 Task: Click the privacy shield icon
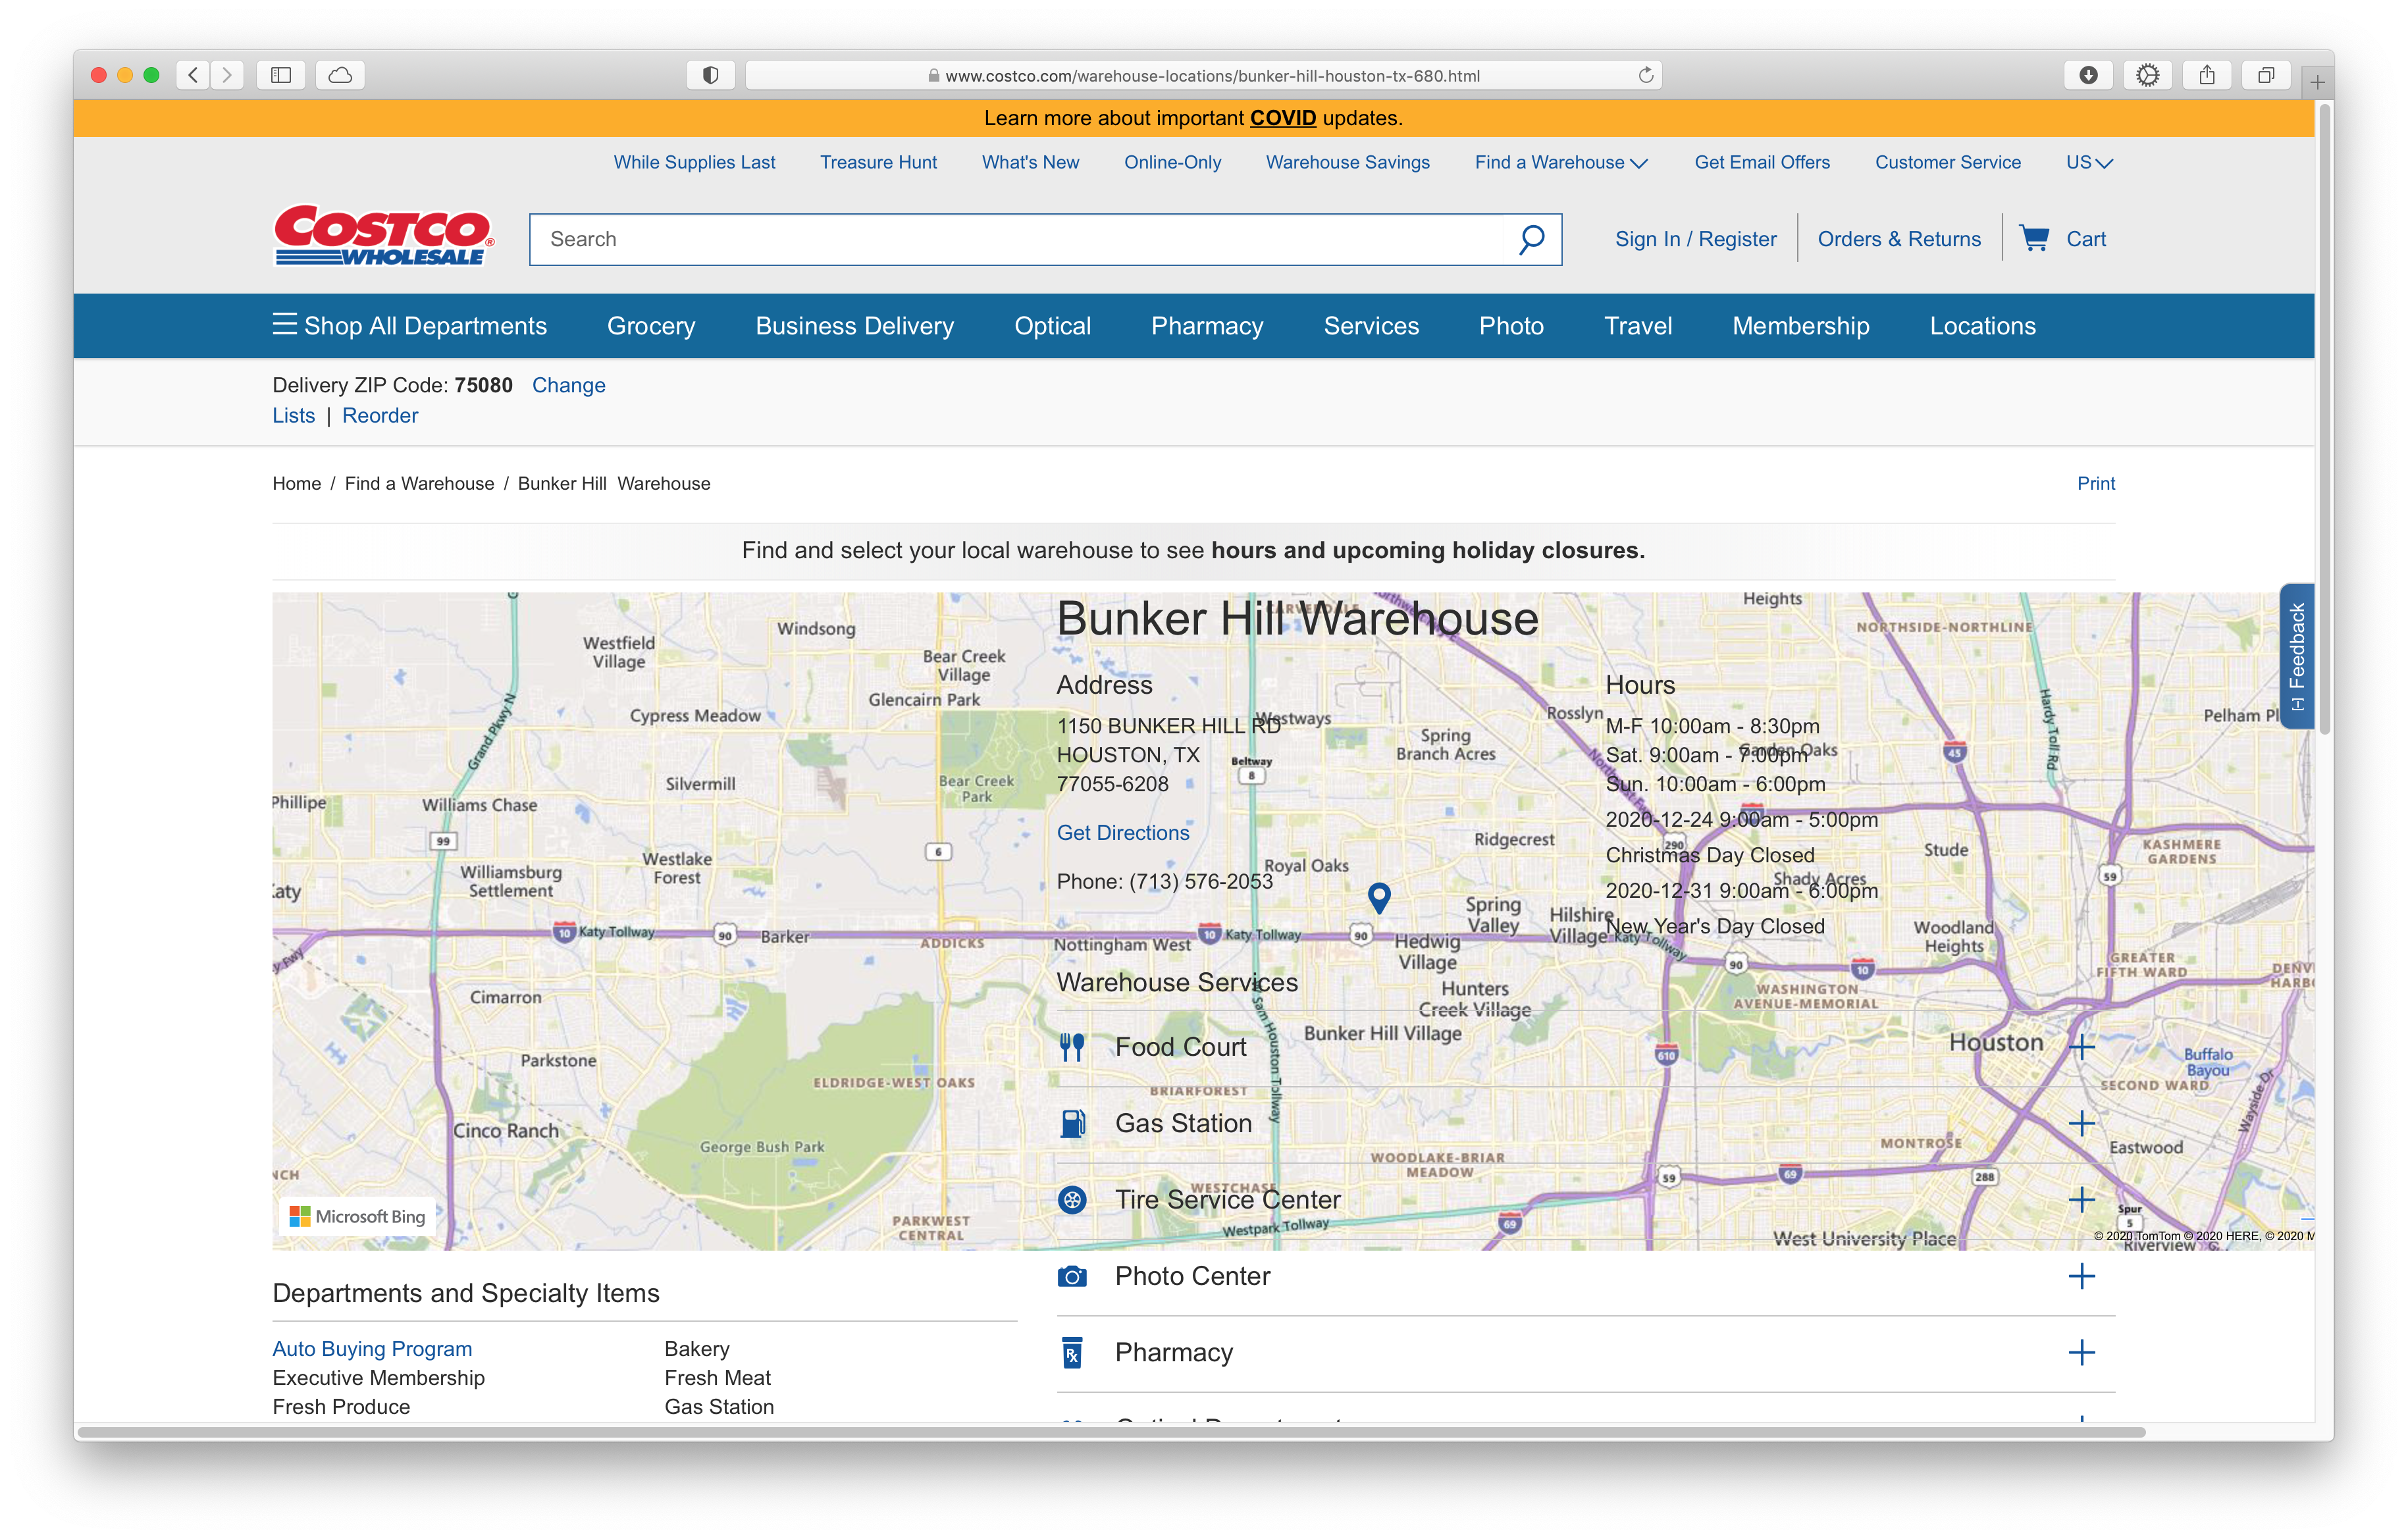(x=710, y=75)
